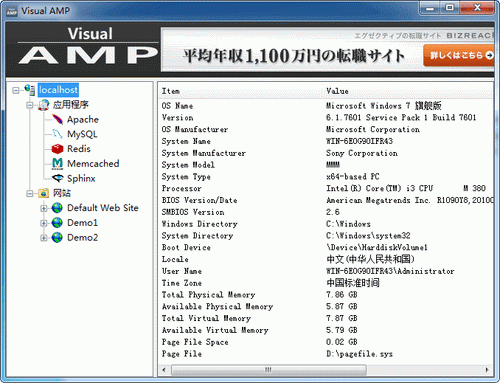Click the Sony Corporation value
500x383 pixels.
[362, 153]
